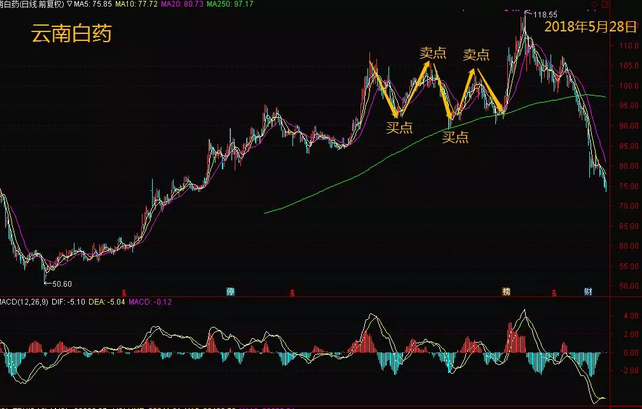The height and width of the screenshot is (409, 642).
Task: Click the right 卖点 annotation label
Action: pyautogui.click(x=477, y=55)
